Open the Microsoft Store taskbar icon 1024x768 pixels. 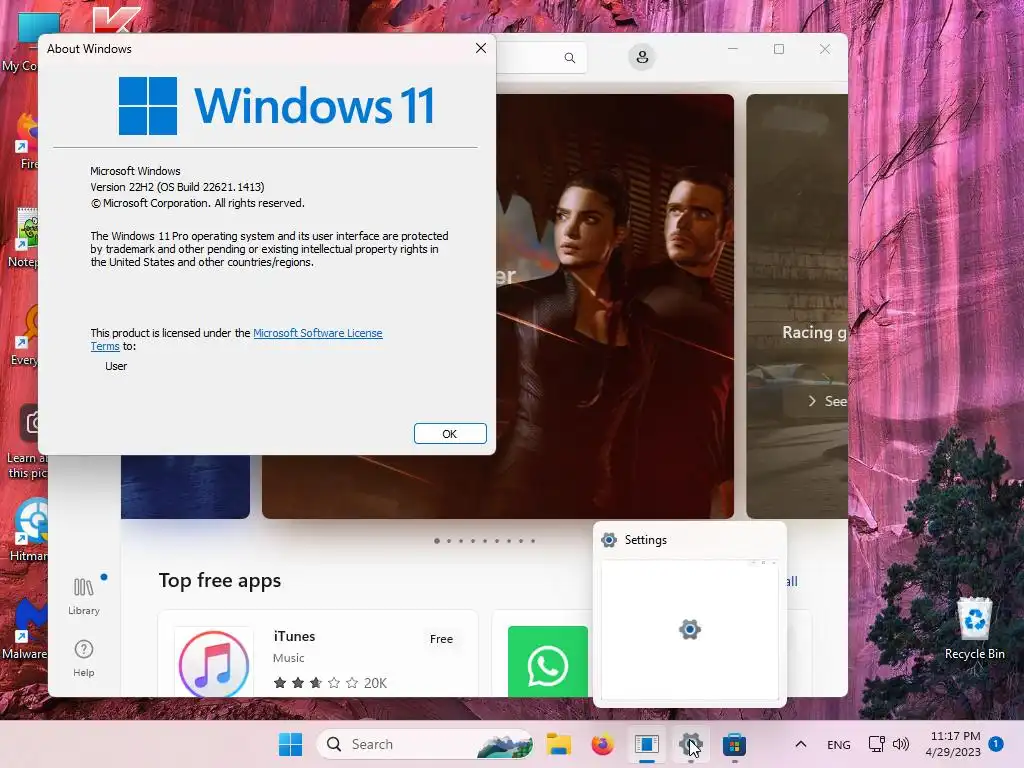click(734, 744)
